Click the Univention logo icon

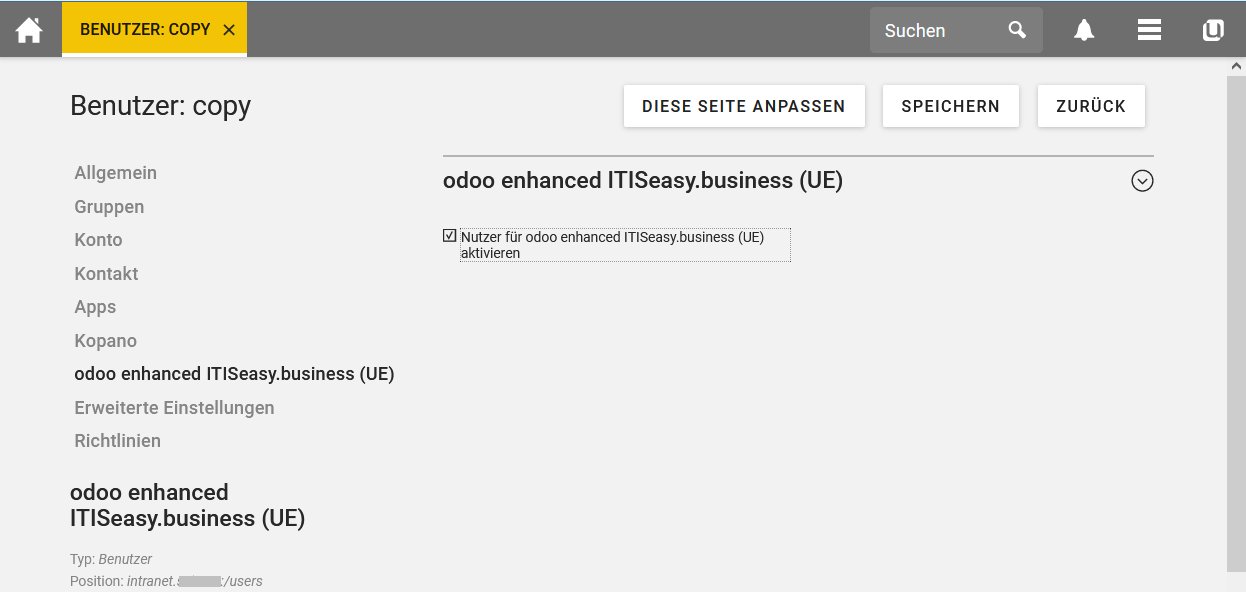[x=1213, y=30]
